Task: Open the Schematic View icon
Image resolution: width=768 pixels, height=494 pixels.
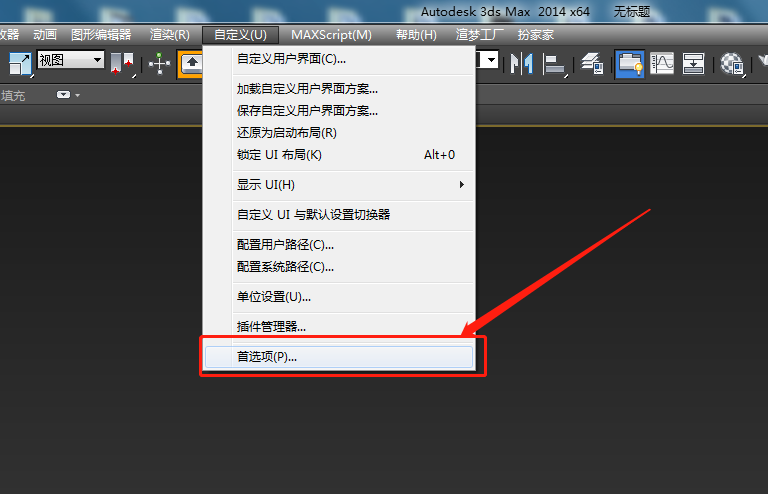Action: [x=693, y=64]
